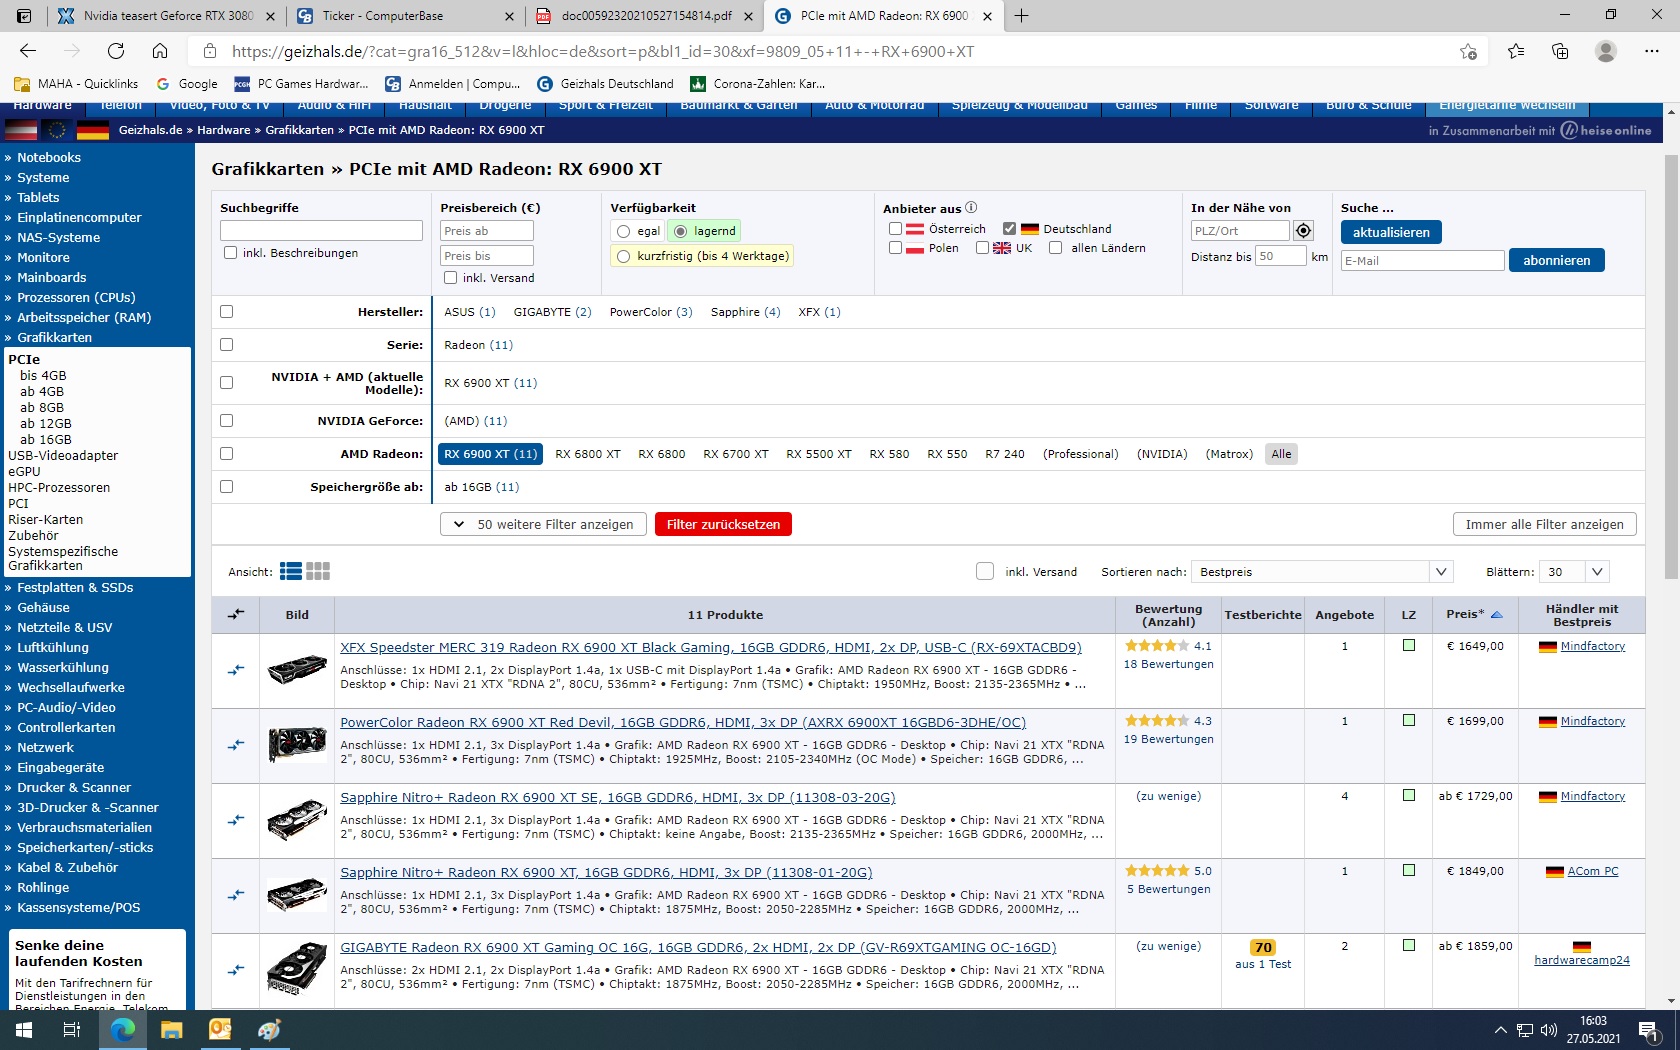This screenshot has width=1680, height=1050.
Task: Open the favorites list
Action: click(x=1516, y=51)
